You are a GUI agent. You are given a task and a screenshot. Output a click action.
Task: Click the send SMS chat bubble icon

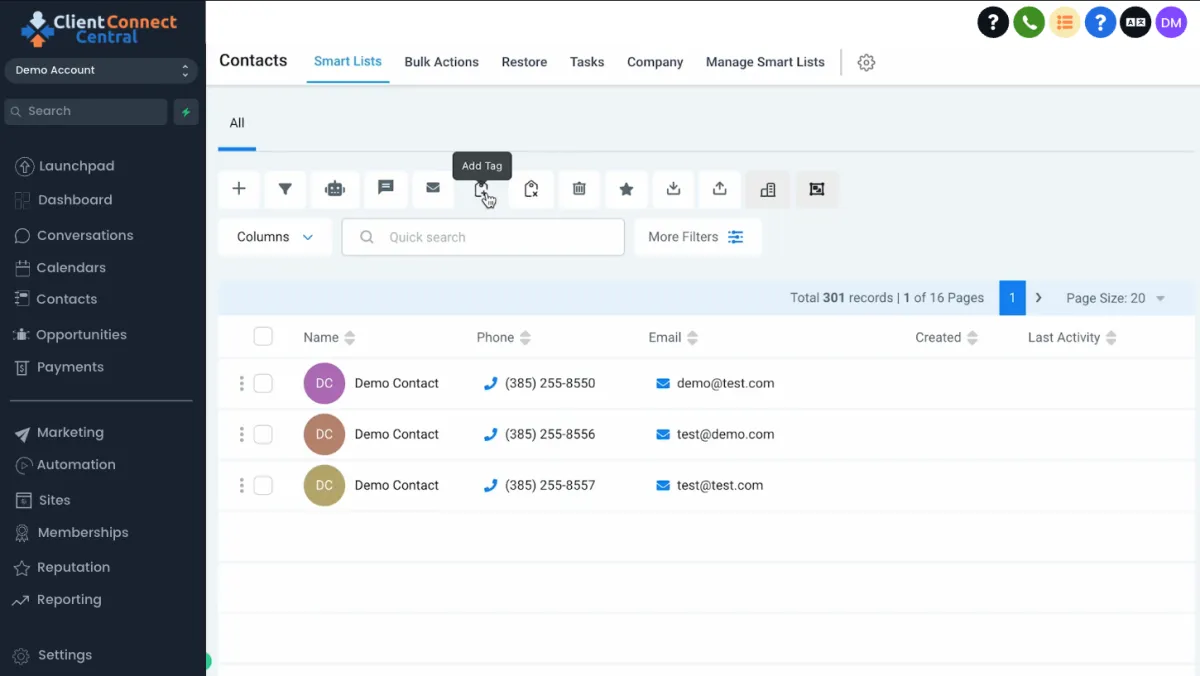tap(385, 188)
